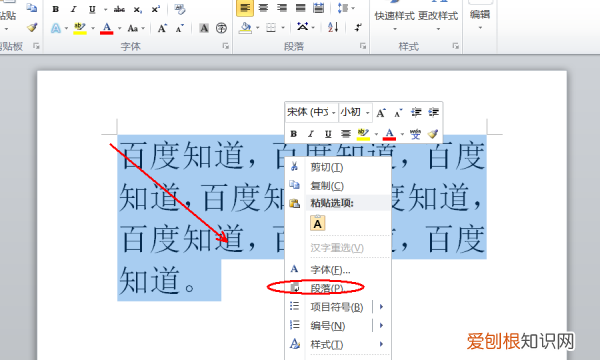Open the borders dropdown arrow
Screen dimensions: 600x360
click(283, 28)
